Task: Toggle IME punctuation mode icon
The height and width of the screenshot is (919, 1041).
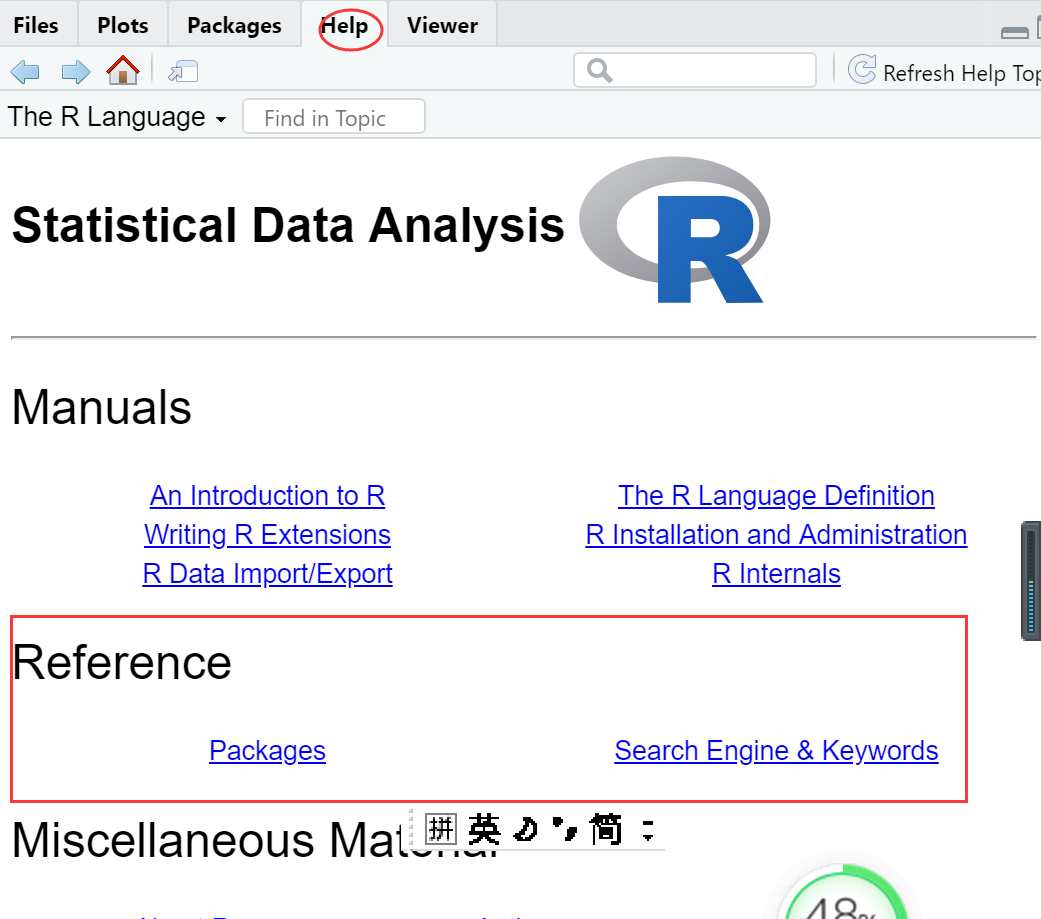Action: 565,828
